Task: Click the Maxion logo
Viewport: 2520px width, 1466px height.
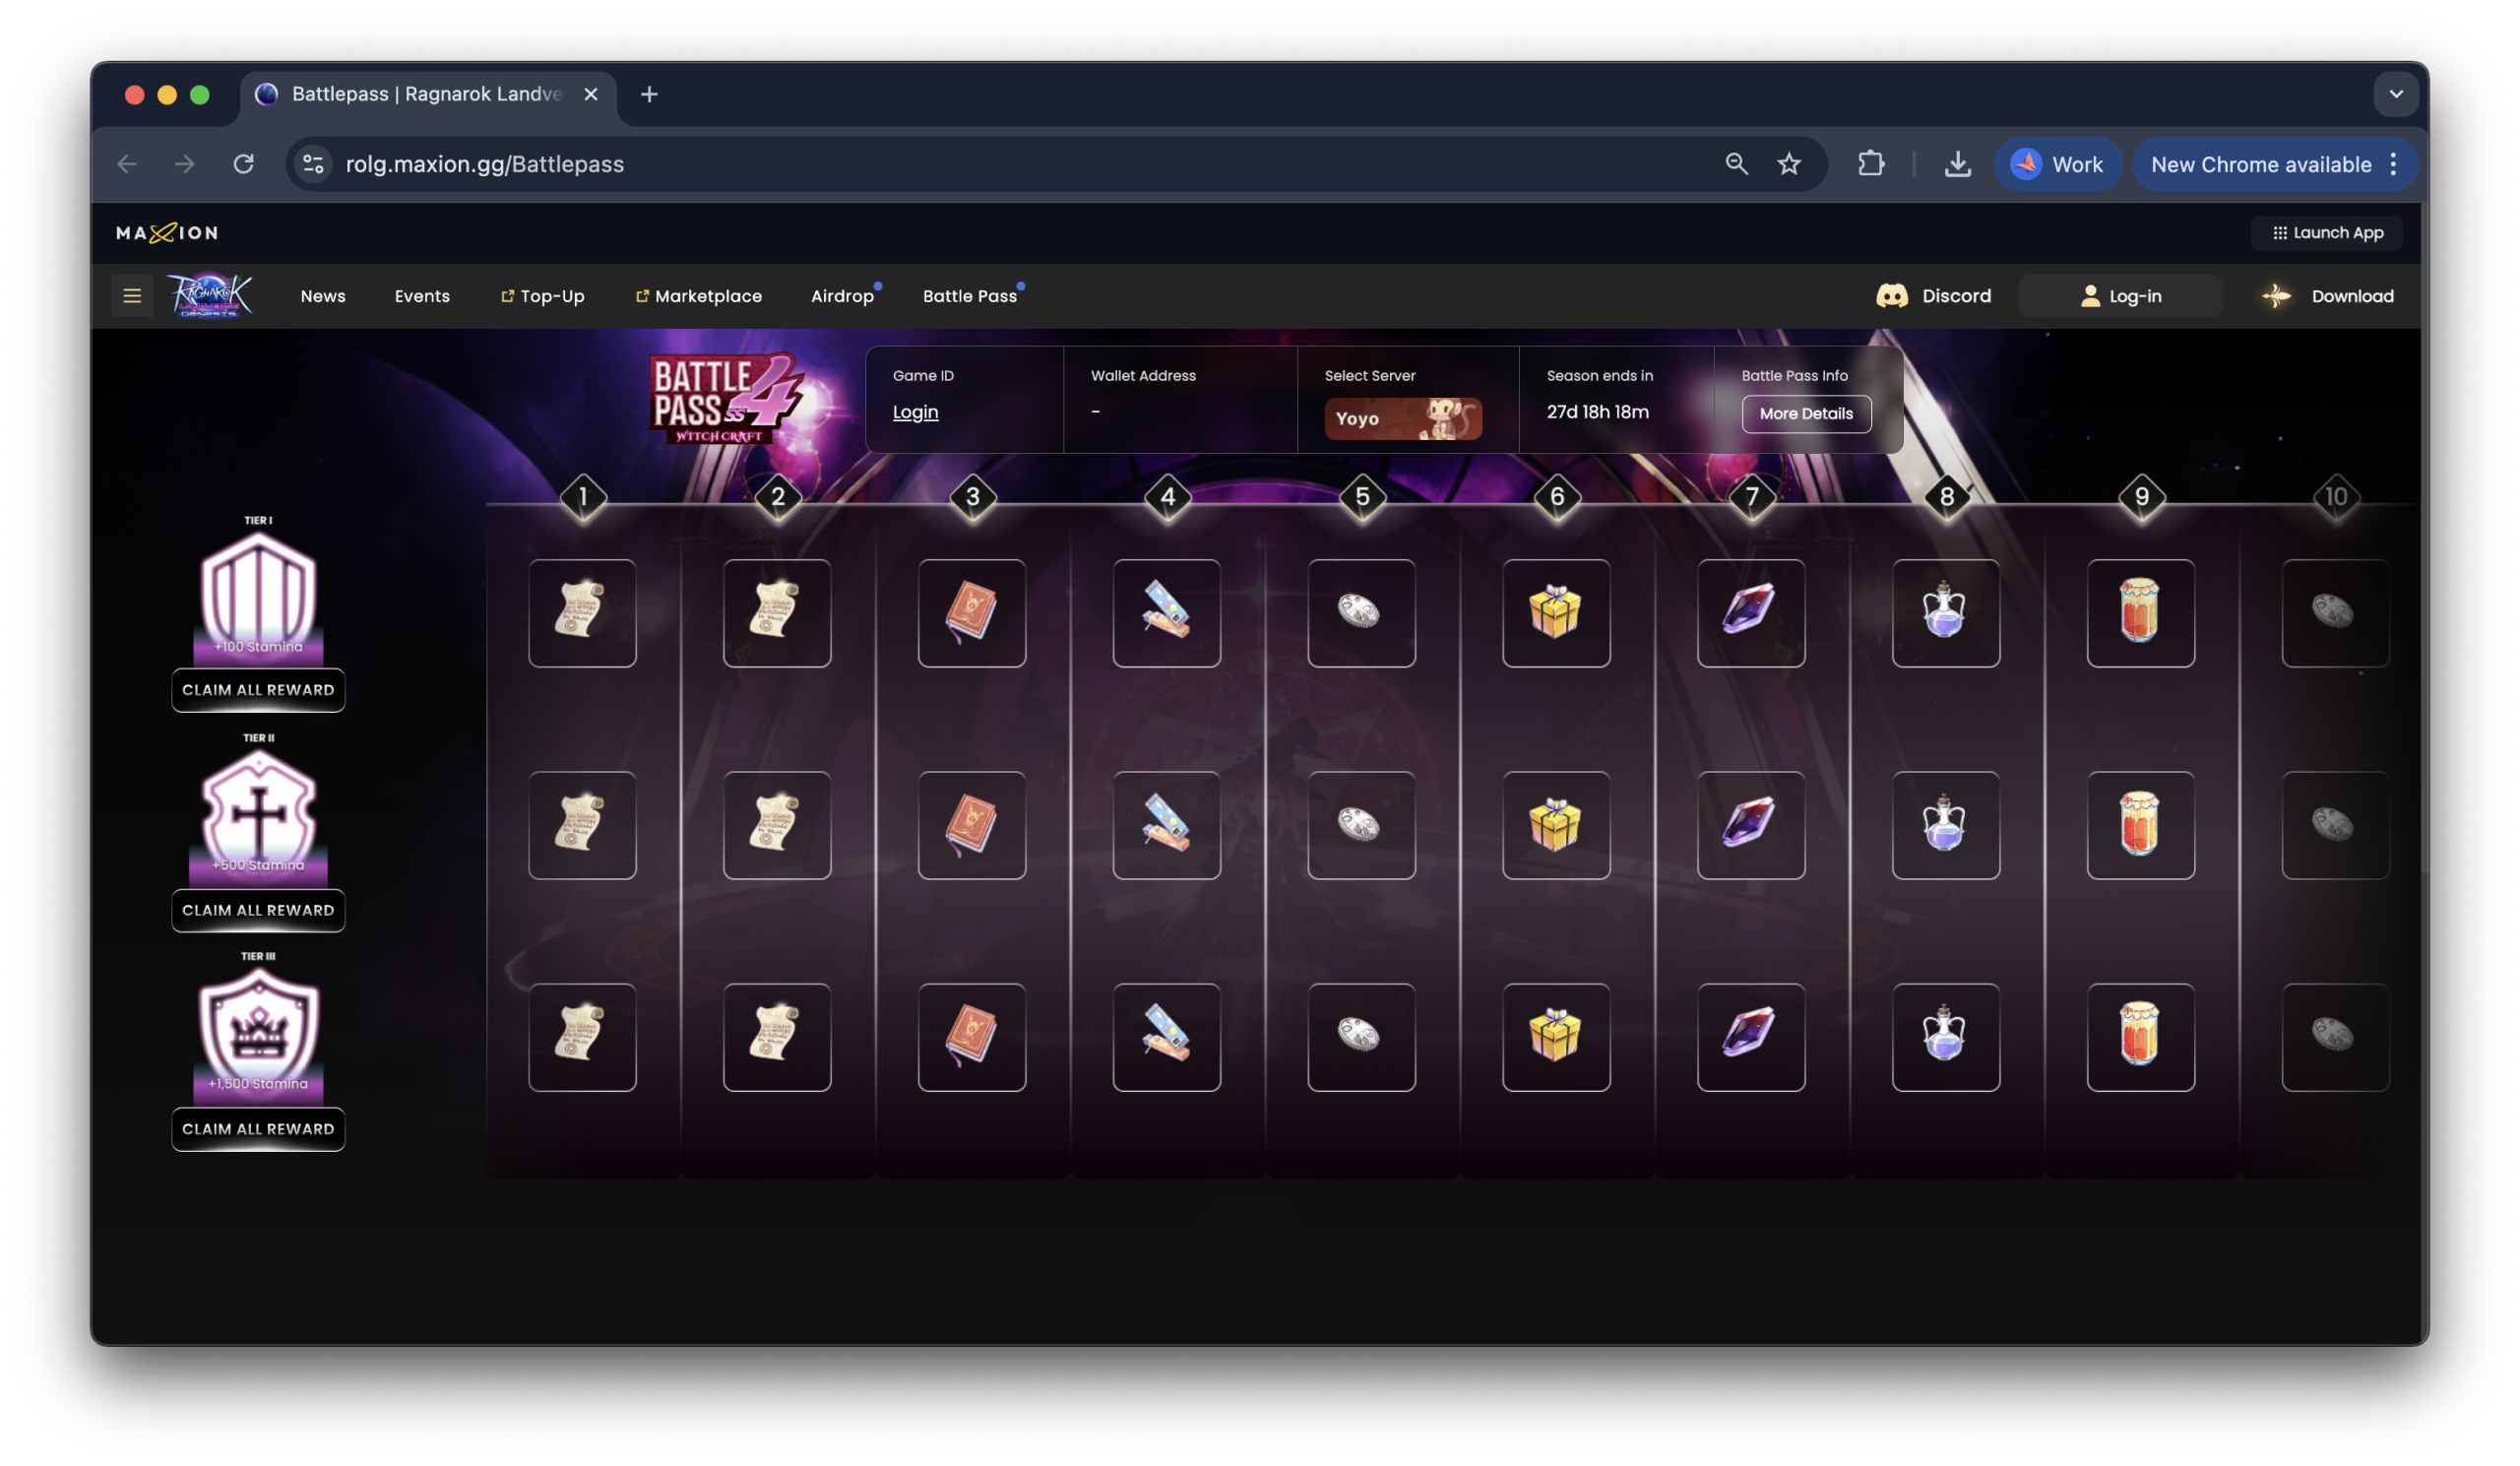Action: (x=167, y=233)
